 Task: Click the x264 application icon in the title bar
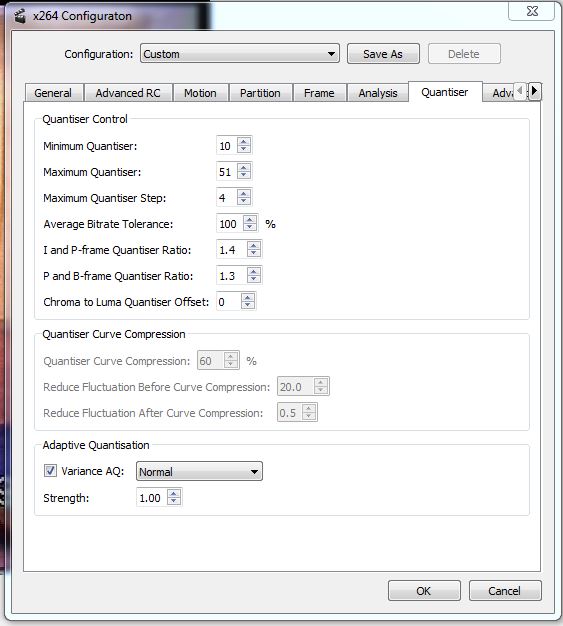click(x=20, y=16)
